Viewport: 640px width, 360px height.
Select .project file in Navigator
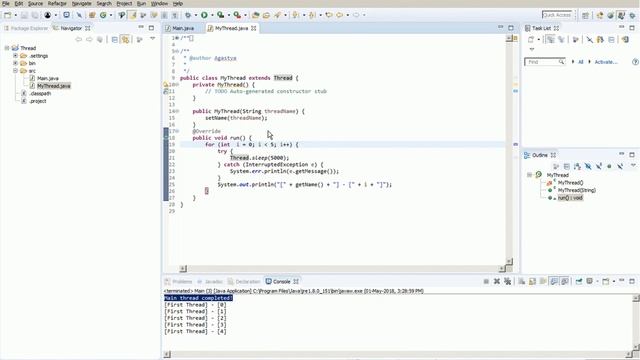pyautogui.click(x=38, y=101)
